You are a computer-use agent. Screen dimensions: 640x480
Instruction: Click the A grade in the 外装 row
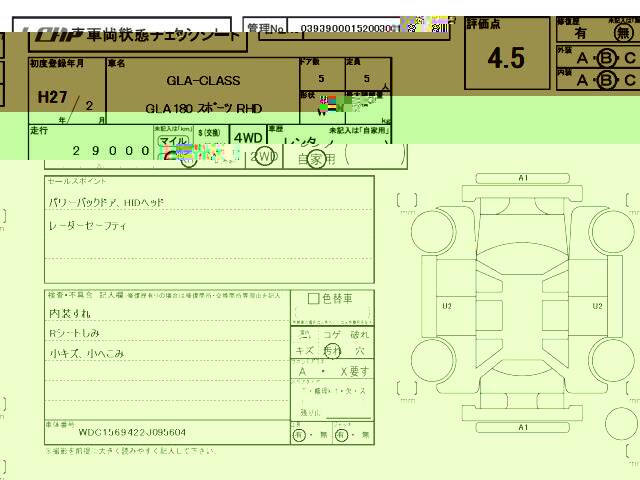[x=582, y=59]
